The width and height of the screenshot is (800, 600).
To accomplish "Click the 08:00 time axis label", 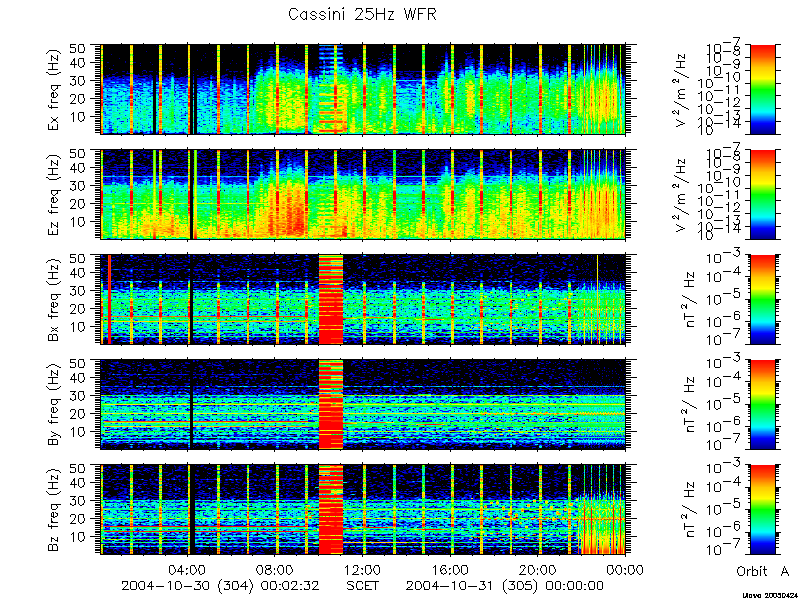I will click(x=276, y=570).
